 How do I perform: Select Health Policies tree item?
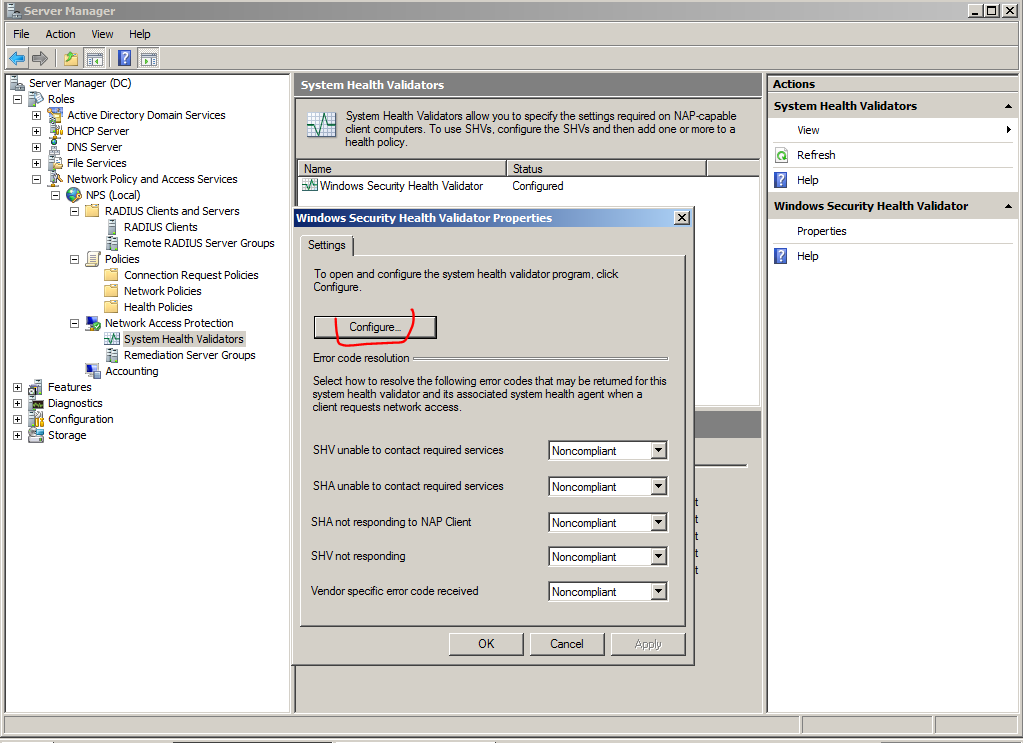[158, 307]
